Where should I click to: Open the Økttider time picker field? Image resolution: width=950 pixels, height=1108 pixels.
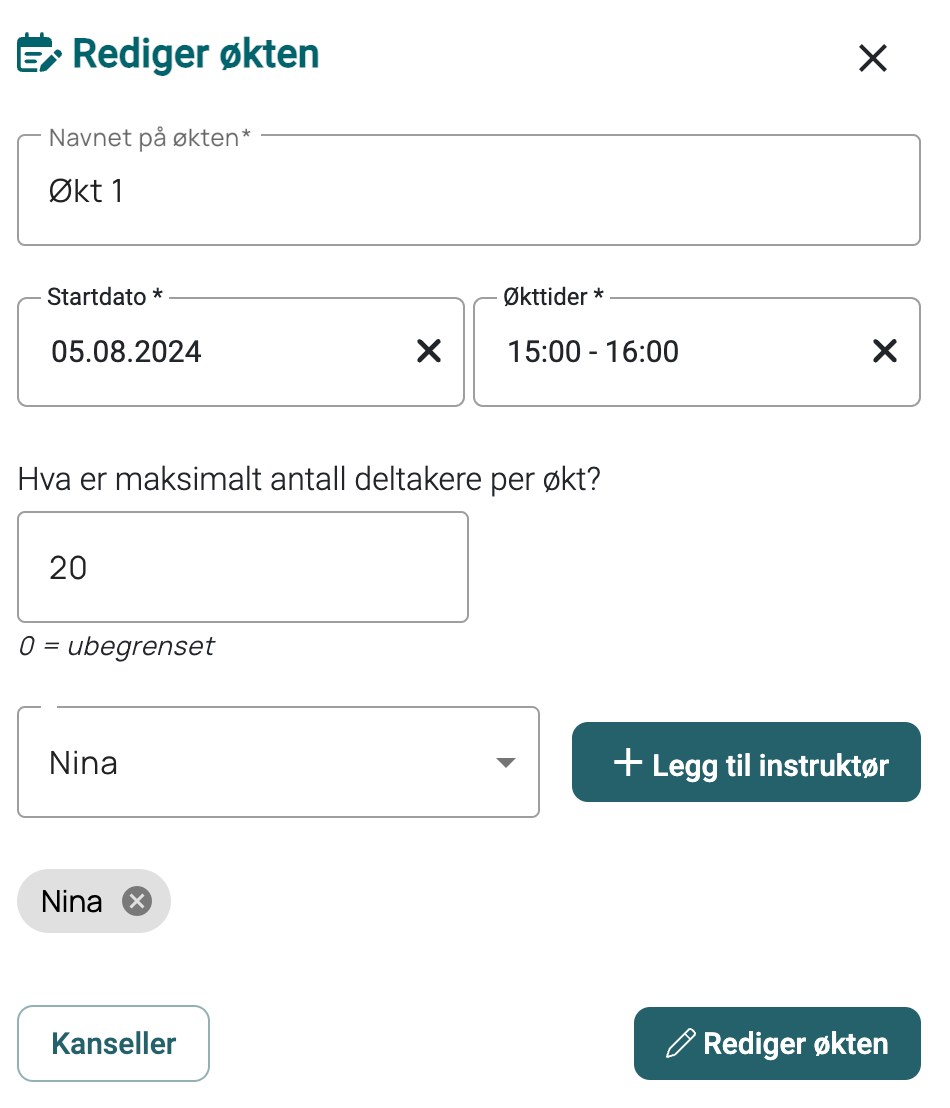tap(697, 352)
